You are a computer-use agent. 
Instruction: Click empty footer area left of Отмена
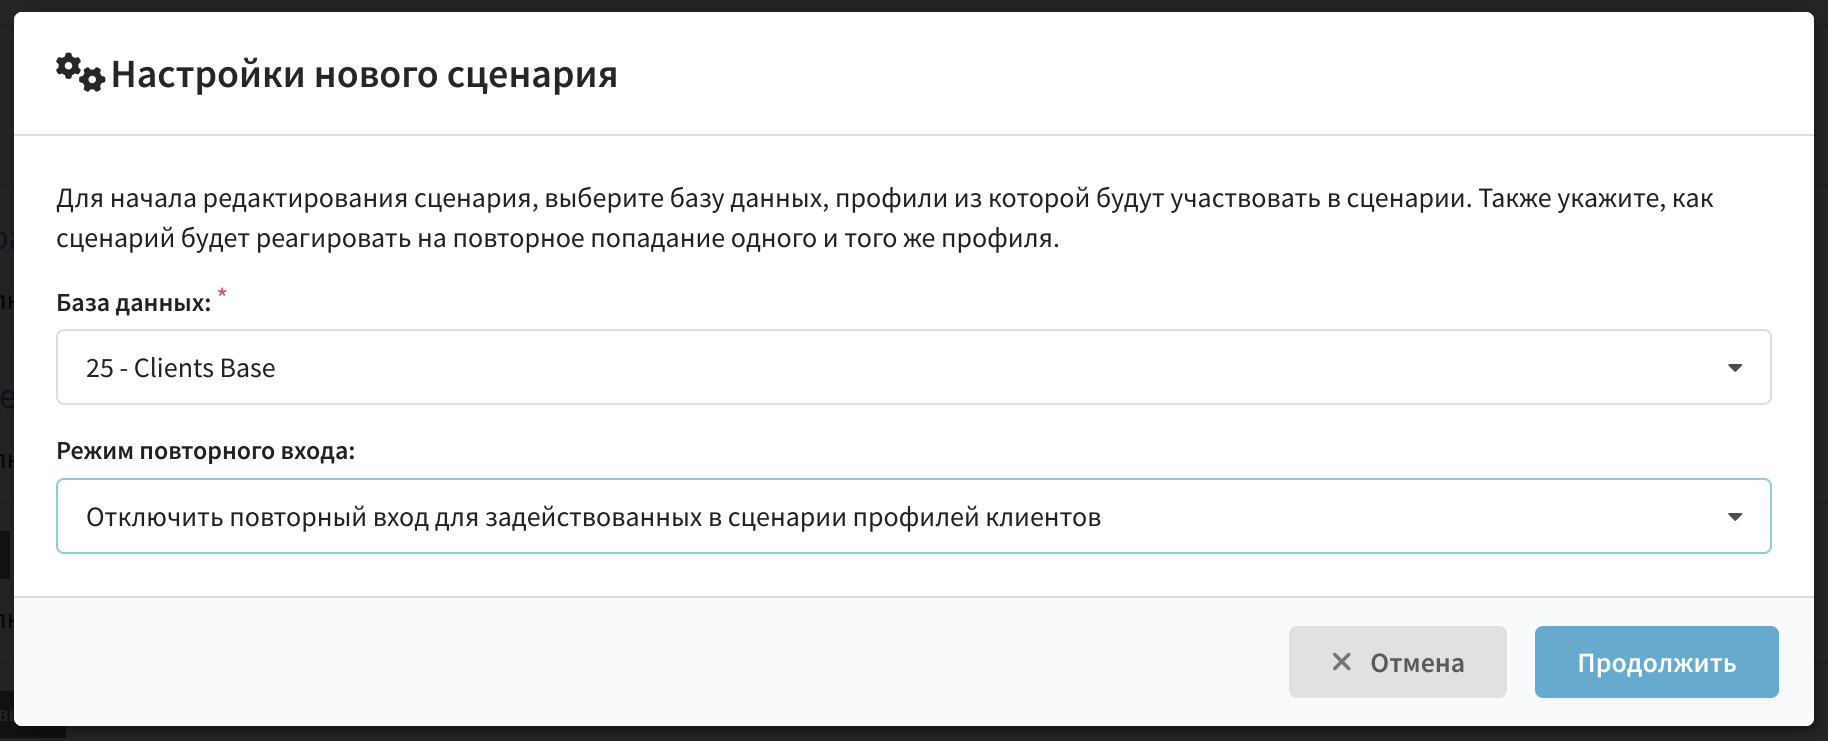tap(650, 662)
